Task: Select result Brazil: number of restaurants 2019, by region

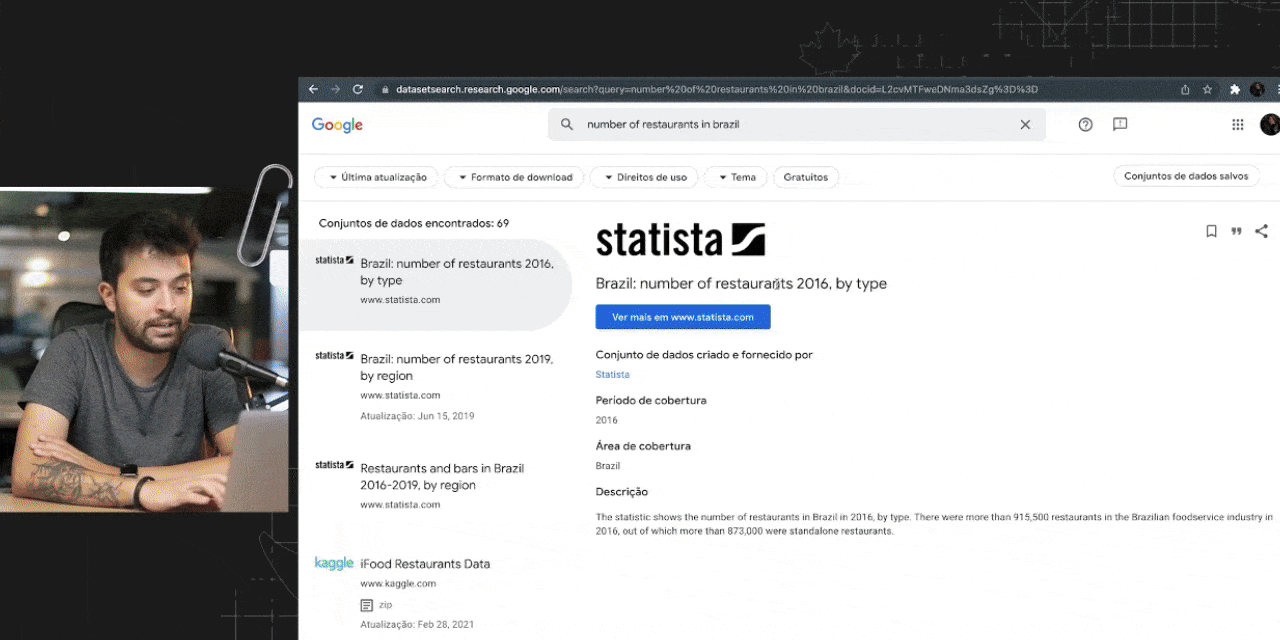Action: pos(435,386)
